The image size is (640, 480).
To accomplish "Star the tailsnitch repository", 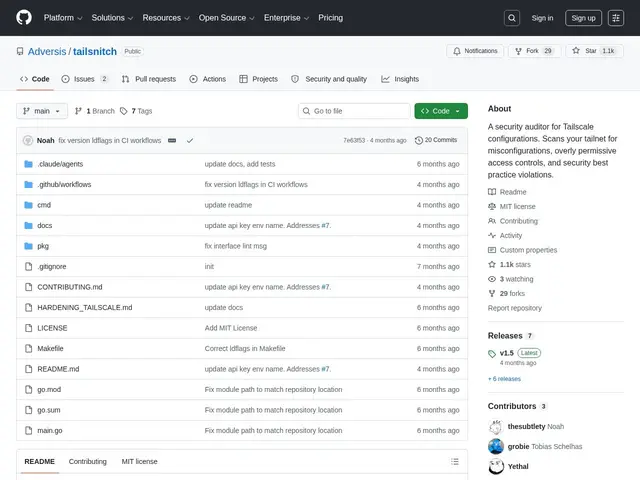I will [x=594, y=51].
